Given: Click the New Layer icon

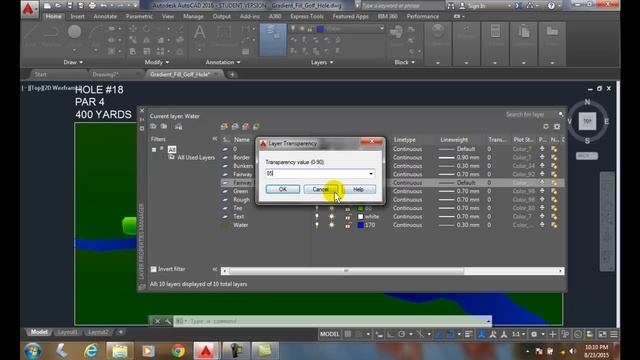Looking at the screenshot, I should tap(224, 127).
